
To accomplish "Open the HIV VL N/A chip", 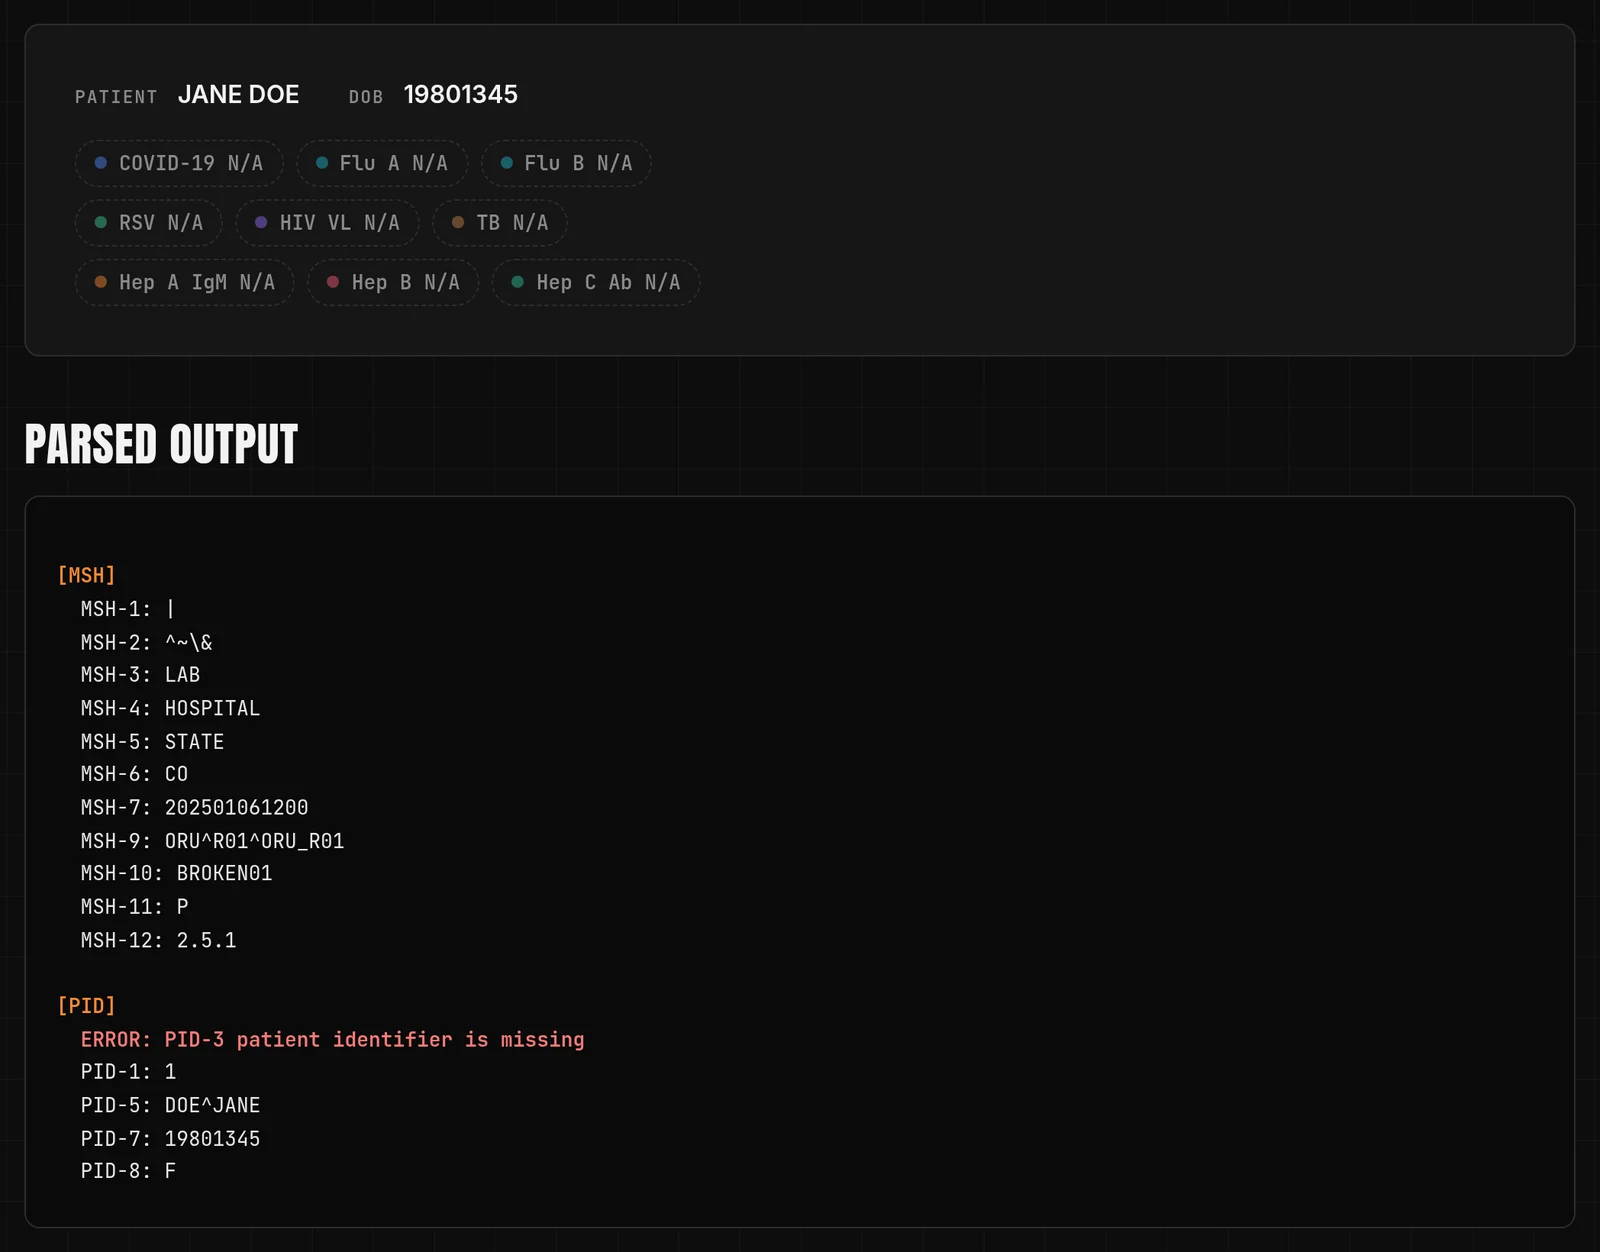I will (x=327, y=223).
